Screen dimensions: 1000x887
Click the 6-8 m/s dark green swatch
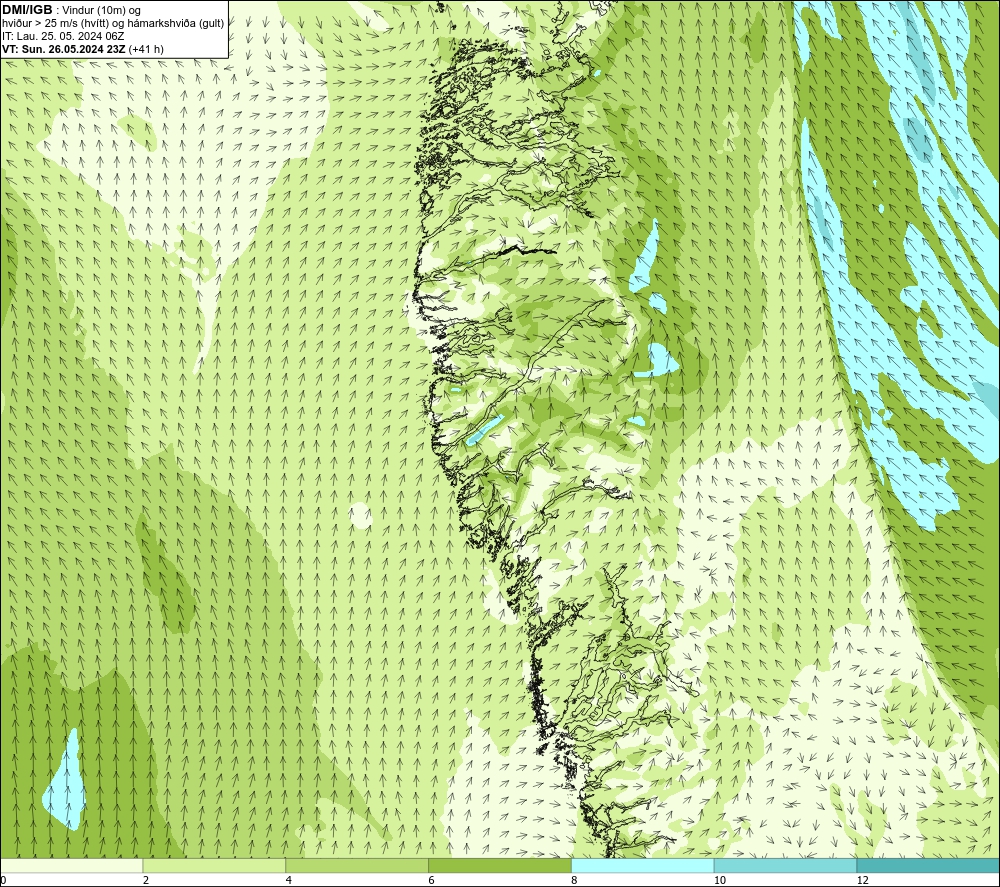[x=500, y=865]
